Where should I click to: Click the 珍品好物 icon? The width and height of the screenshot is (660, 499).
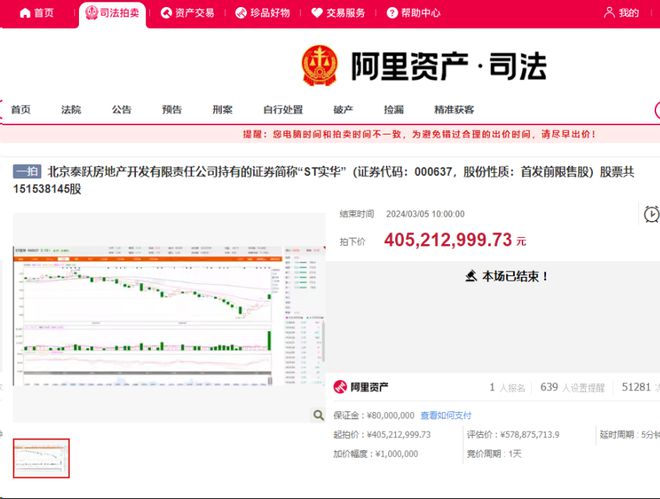click(x=241, y=13)
